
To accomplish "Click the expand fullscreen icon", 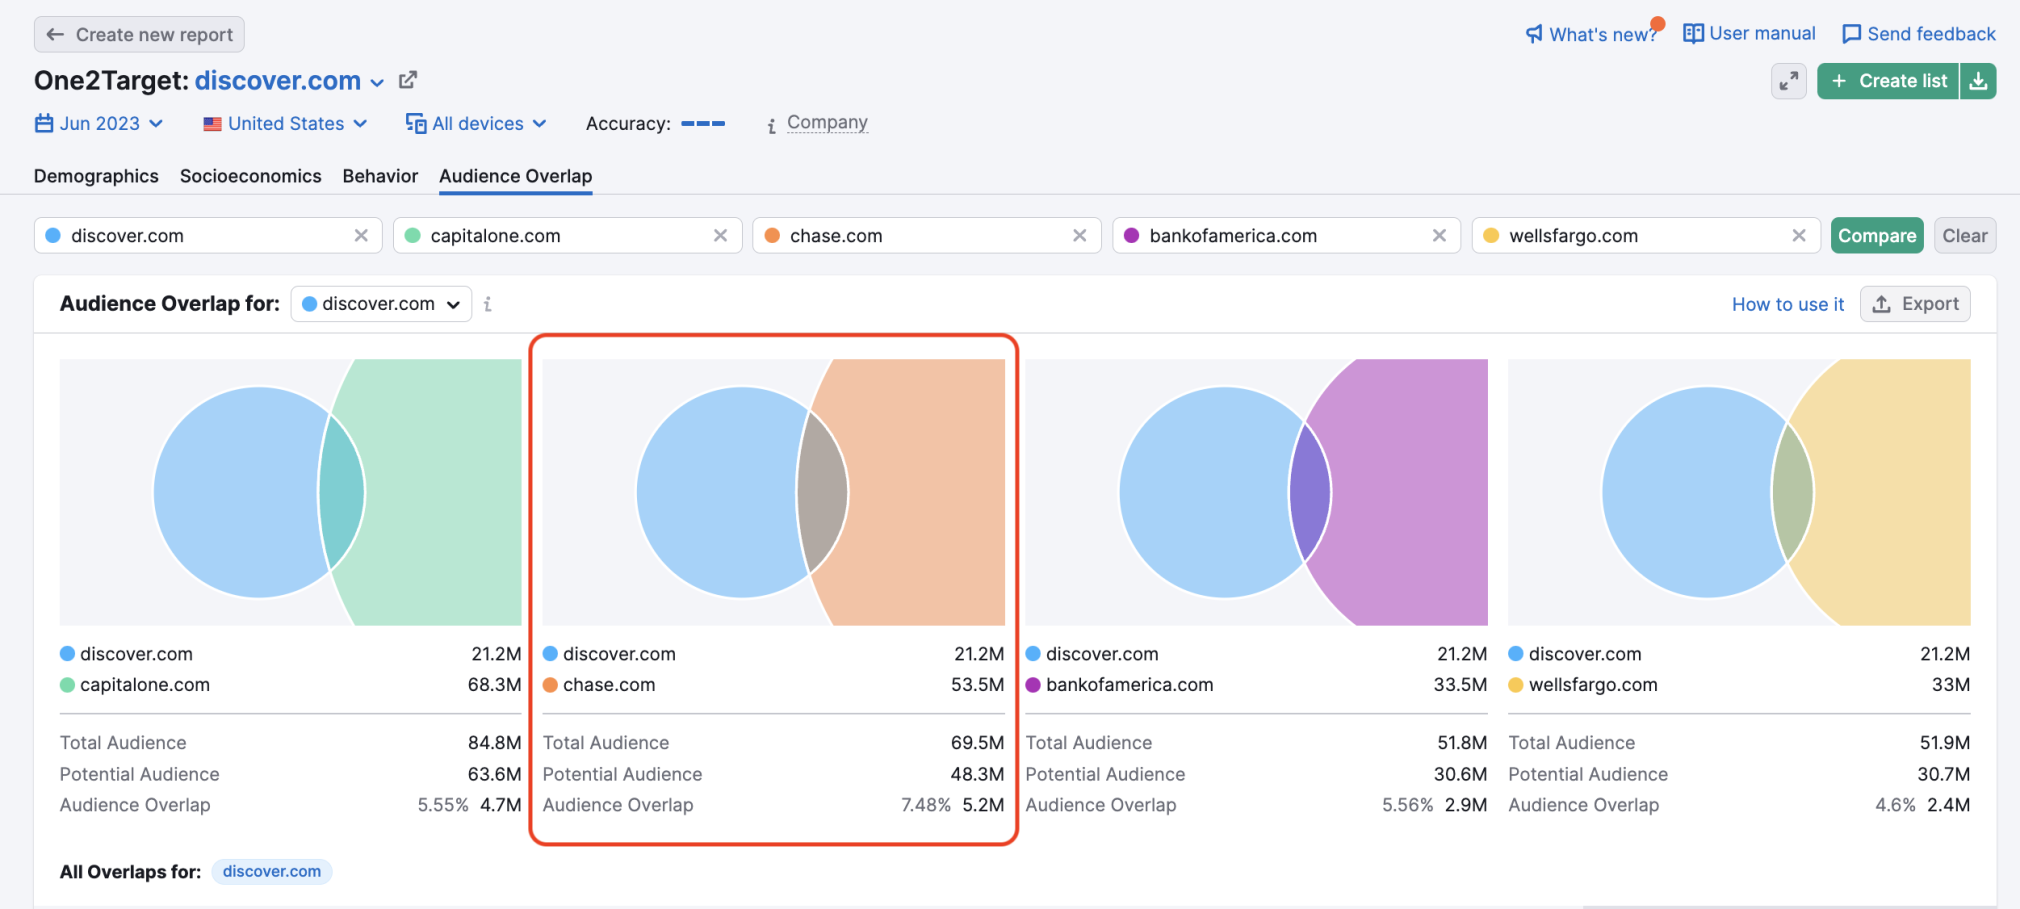I will pos(1788,81).
